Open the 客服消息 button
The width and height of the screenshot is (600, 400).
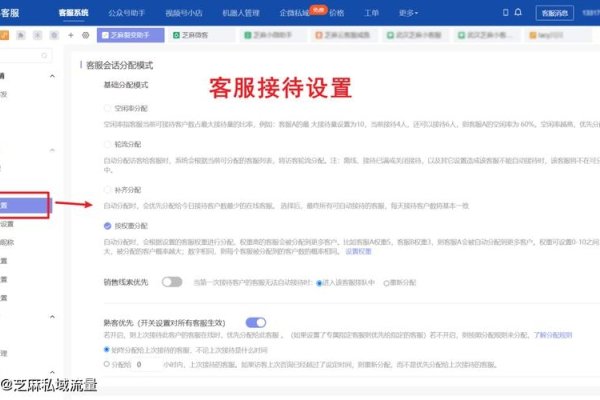(x=554, y=13)
